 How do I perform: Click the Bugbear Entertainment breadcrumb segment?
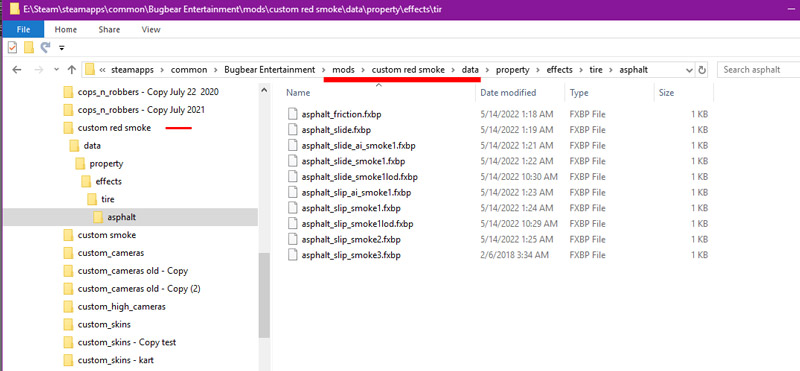click(269, 70)
